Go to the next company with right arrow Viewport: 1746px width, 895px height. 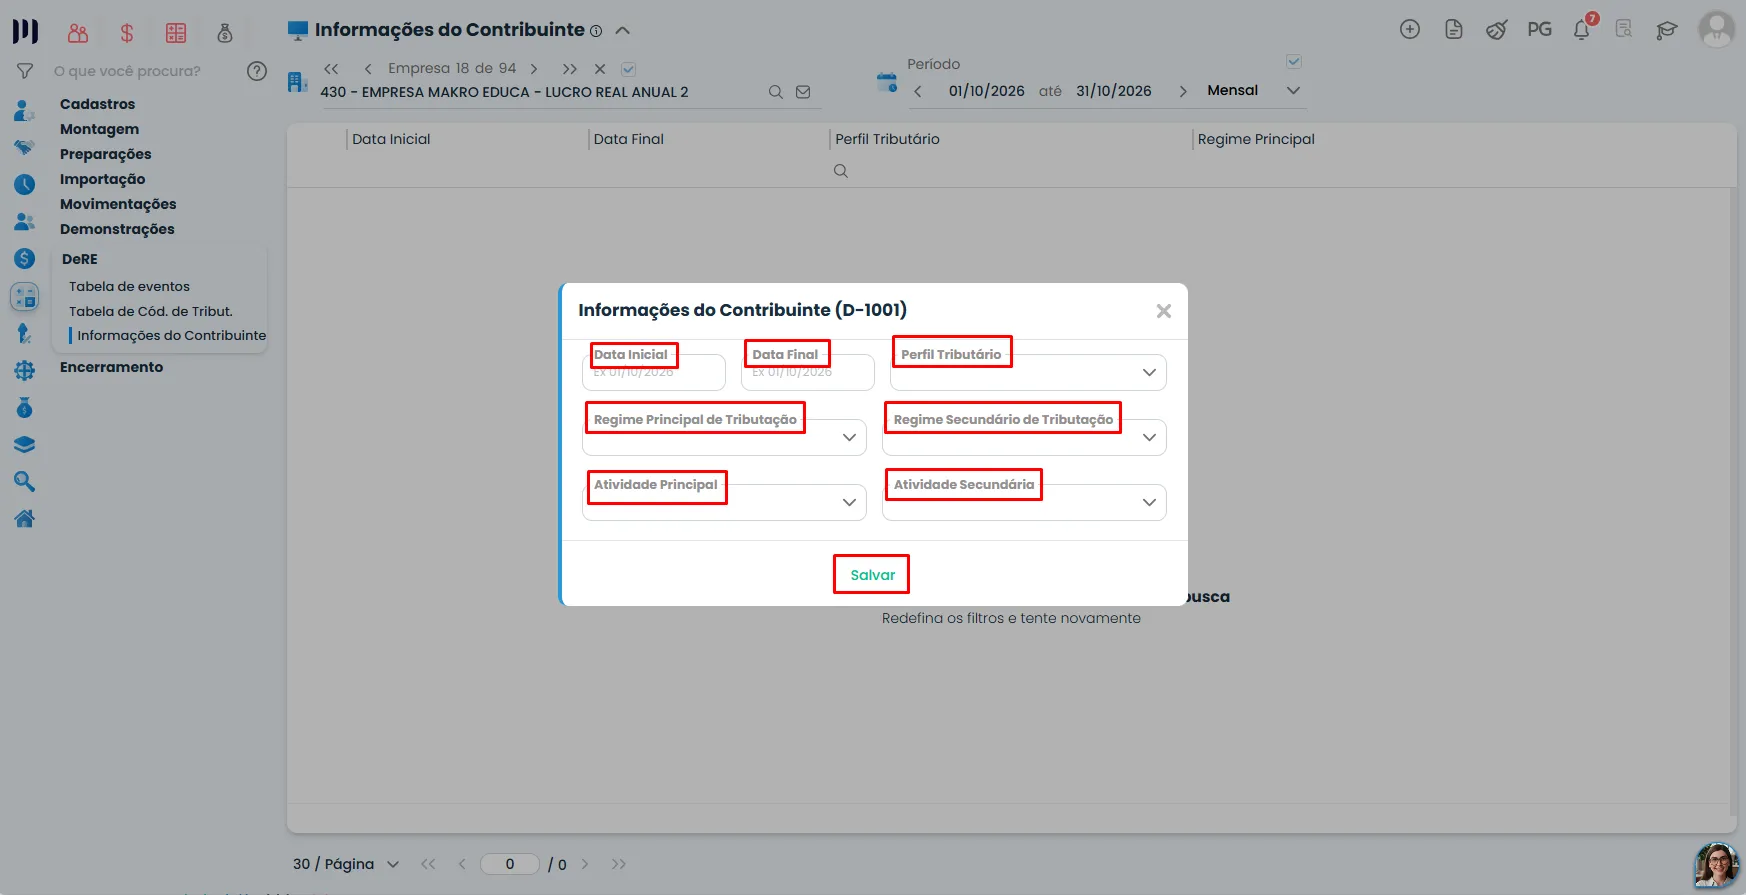pyautogui.click(x=534, y=69)
